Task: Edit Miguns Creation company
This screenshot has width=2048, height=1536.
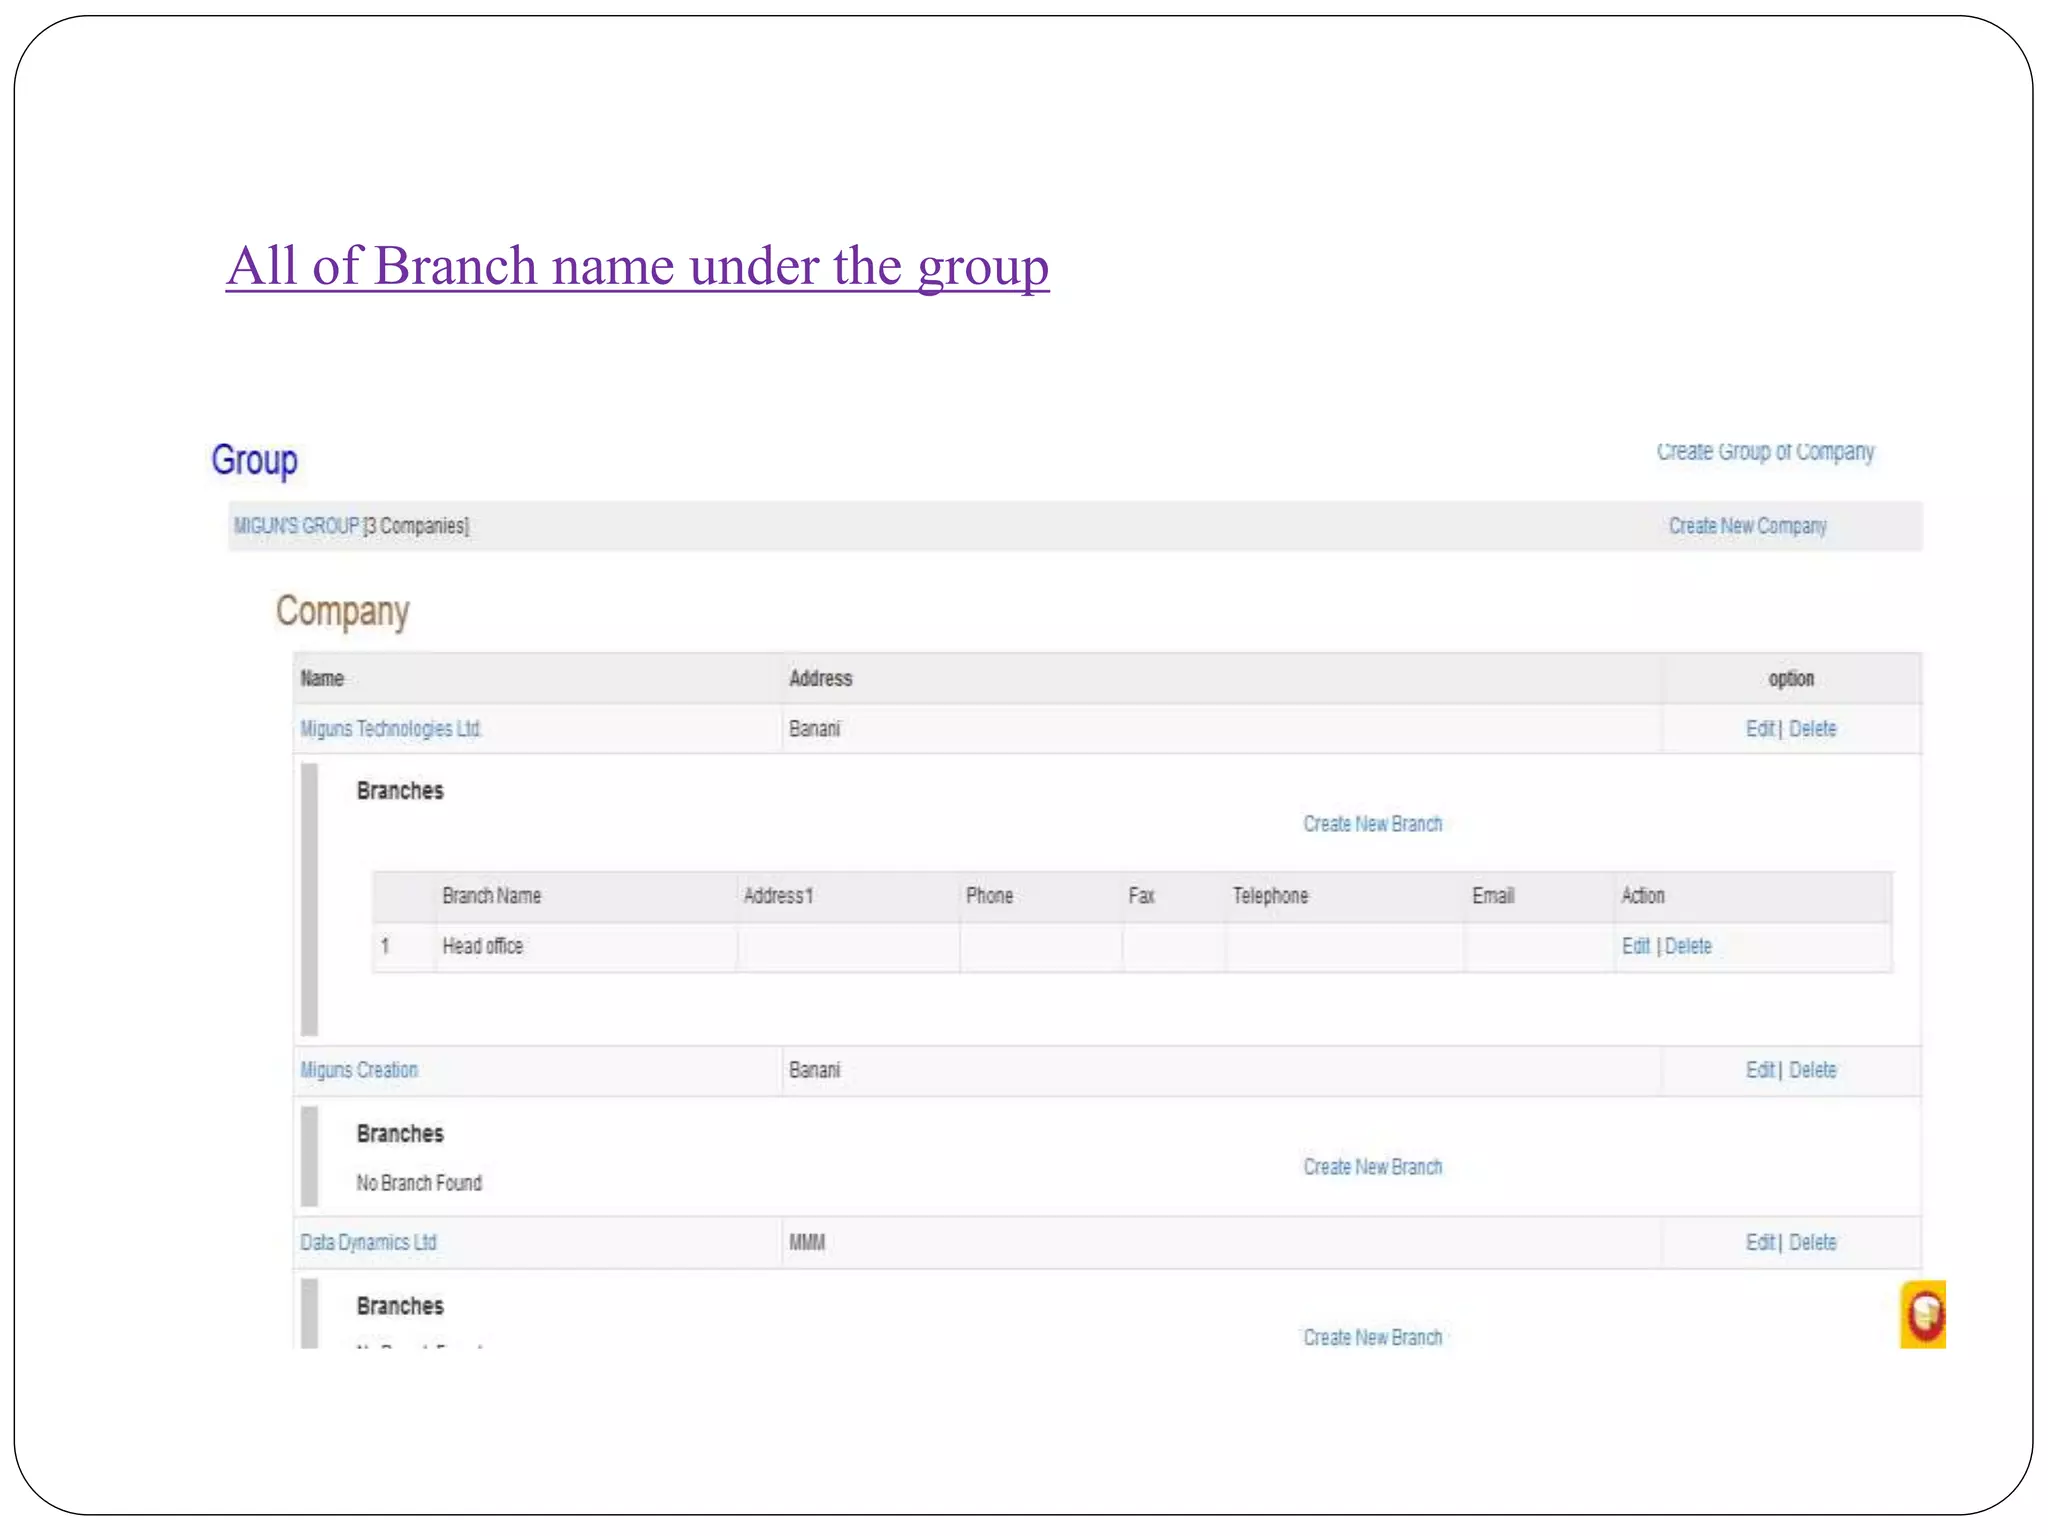Action: [1760, 1070]
